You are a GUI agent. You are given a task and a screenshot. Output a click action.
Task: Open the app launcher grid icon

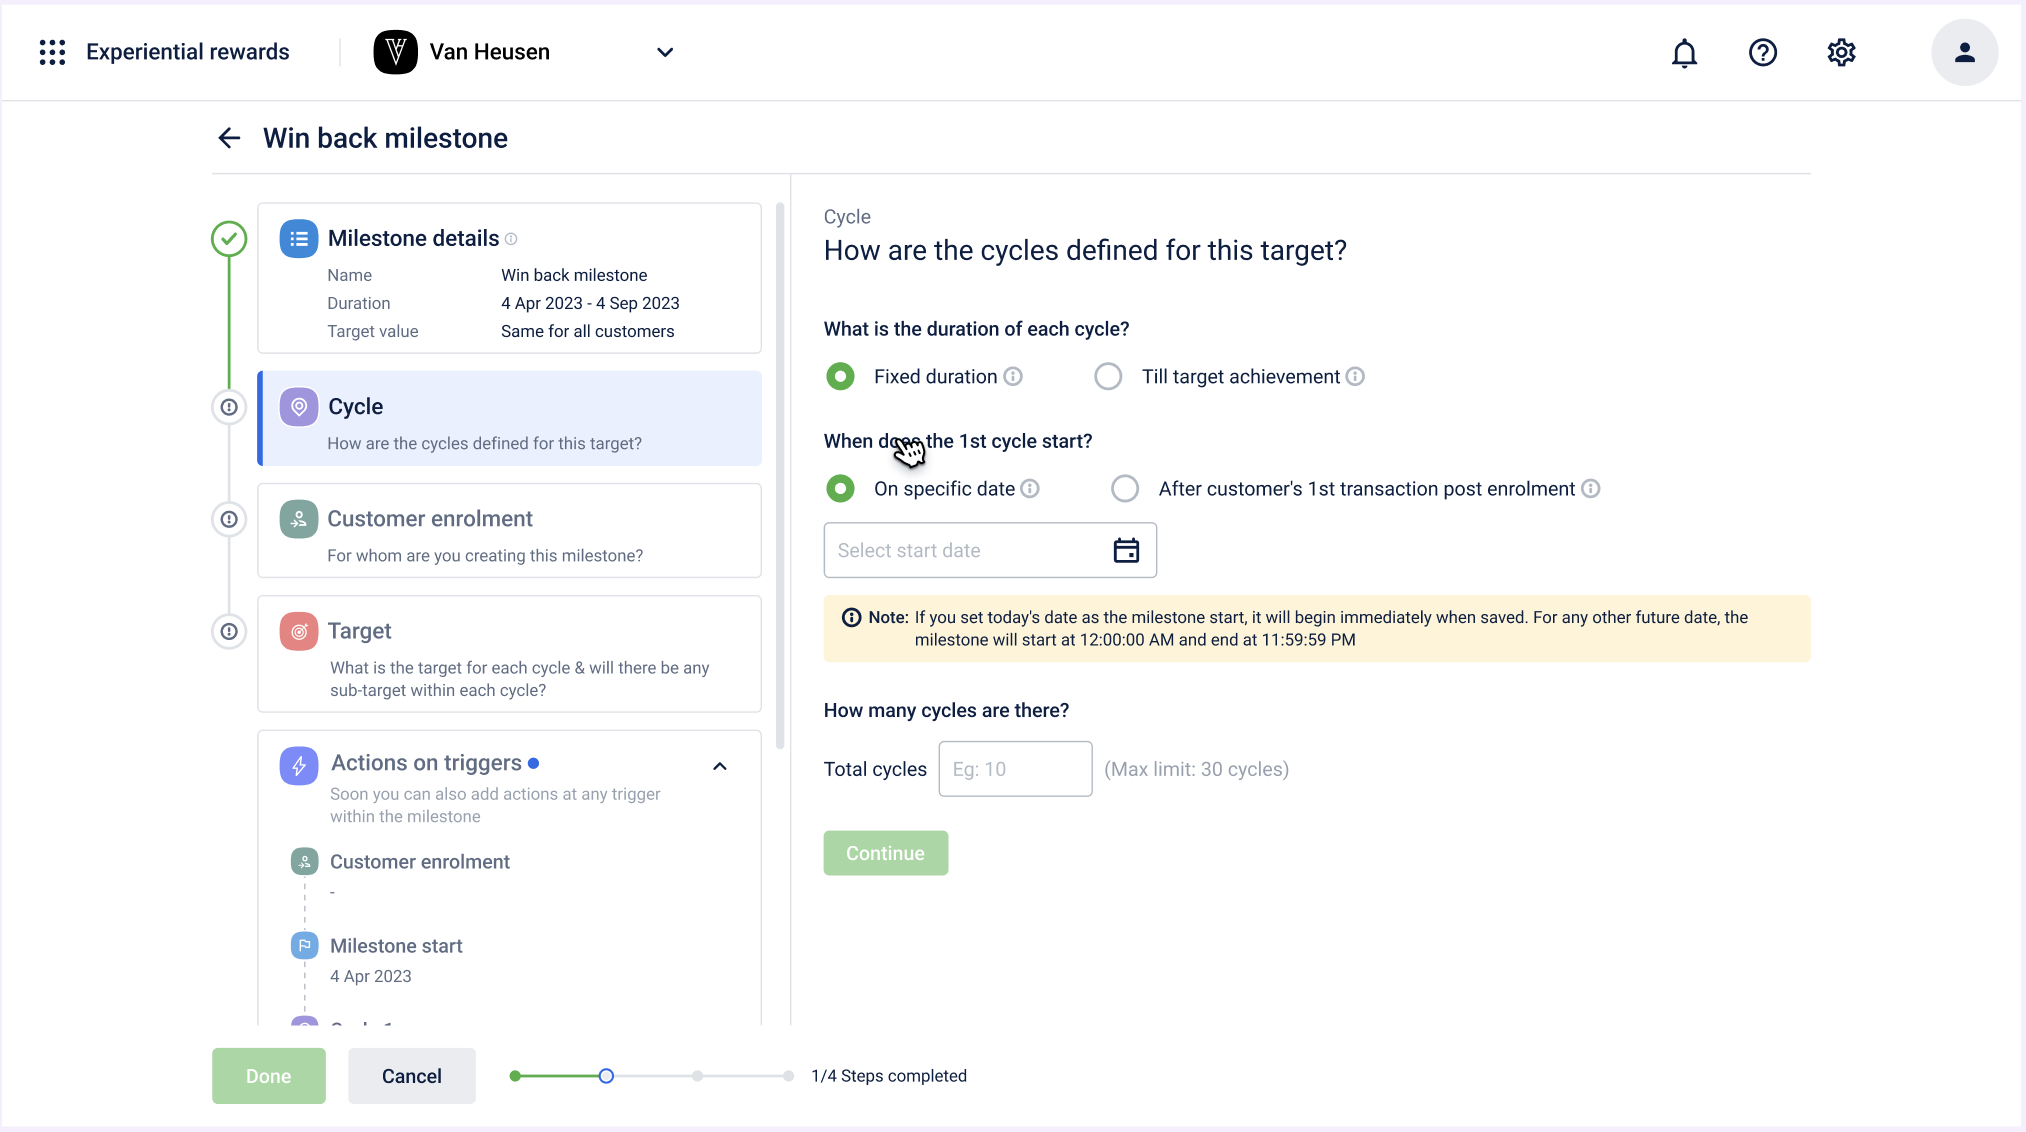tap(52, 52)
